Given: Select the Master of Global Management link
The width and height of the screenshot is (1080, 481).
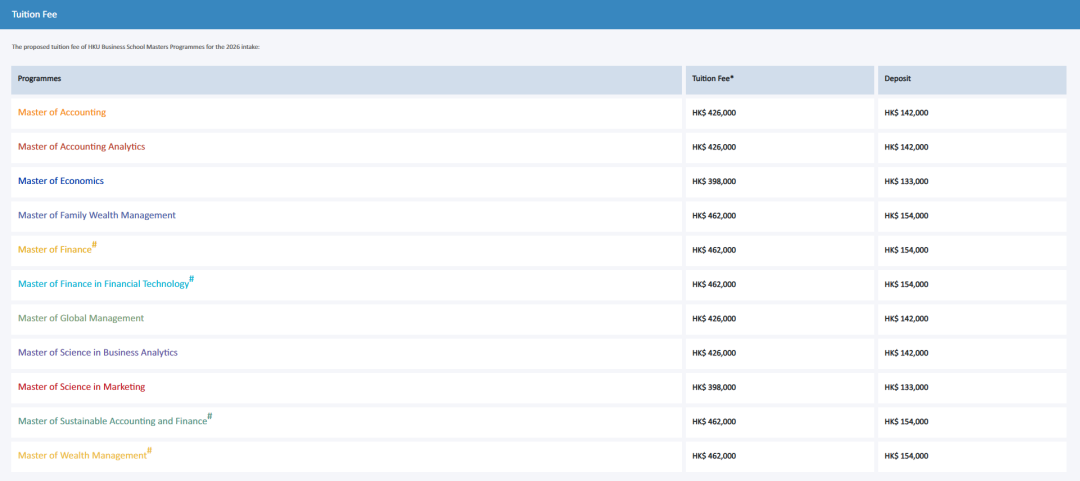Looking at the screenshot, I should click(81, 318).
